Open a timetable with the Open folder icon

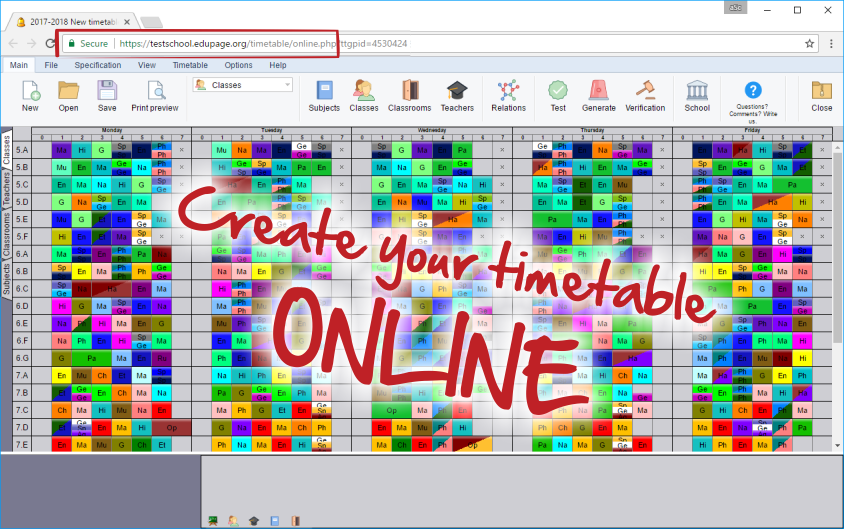tap(68, 91)
